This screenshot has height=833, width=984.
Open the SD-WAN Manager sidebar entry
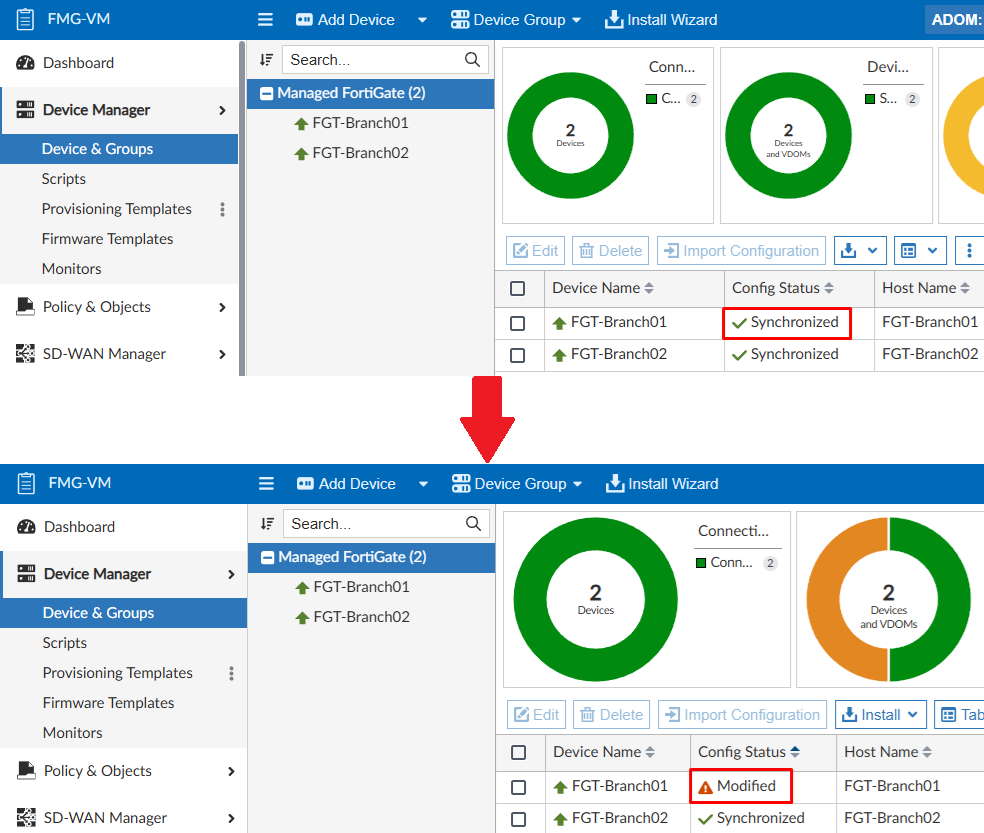99,353
